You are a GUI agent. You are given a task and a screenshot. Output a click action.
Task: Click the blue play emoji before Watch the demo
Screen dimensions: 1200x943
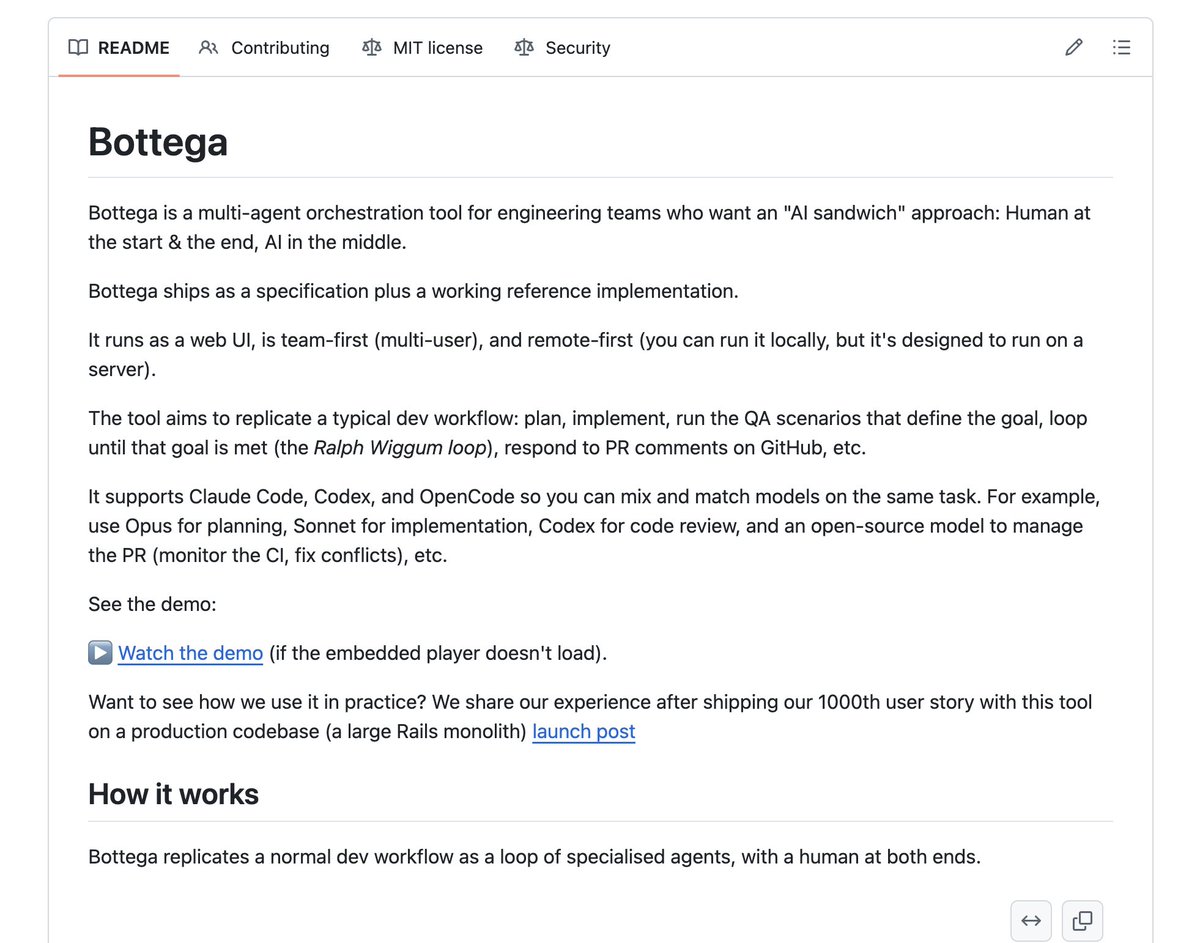tap(100, 653)
